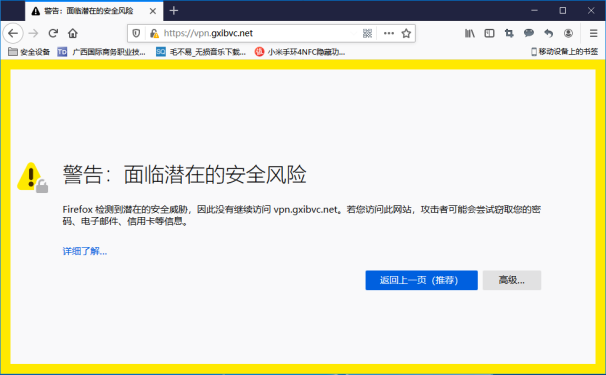Open QR code icon in address bar
606x375 pixels.
pos(368,34)
